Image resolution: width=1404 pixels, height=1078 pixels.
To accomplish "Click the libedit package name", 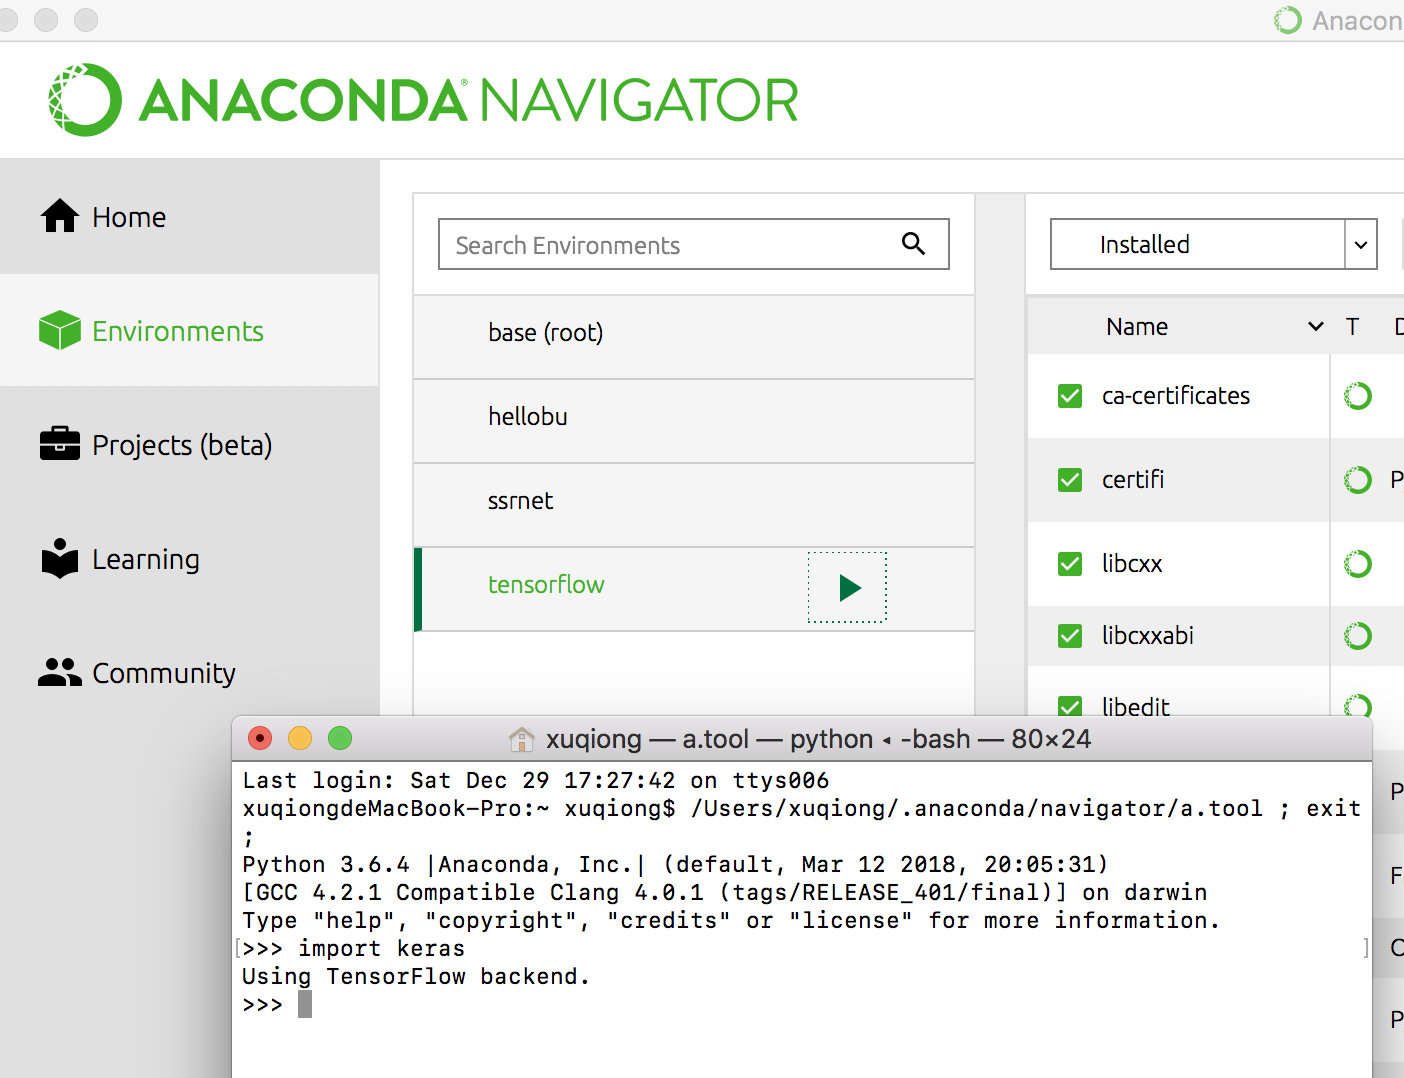I will [x=1136, y=706].
